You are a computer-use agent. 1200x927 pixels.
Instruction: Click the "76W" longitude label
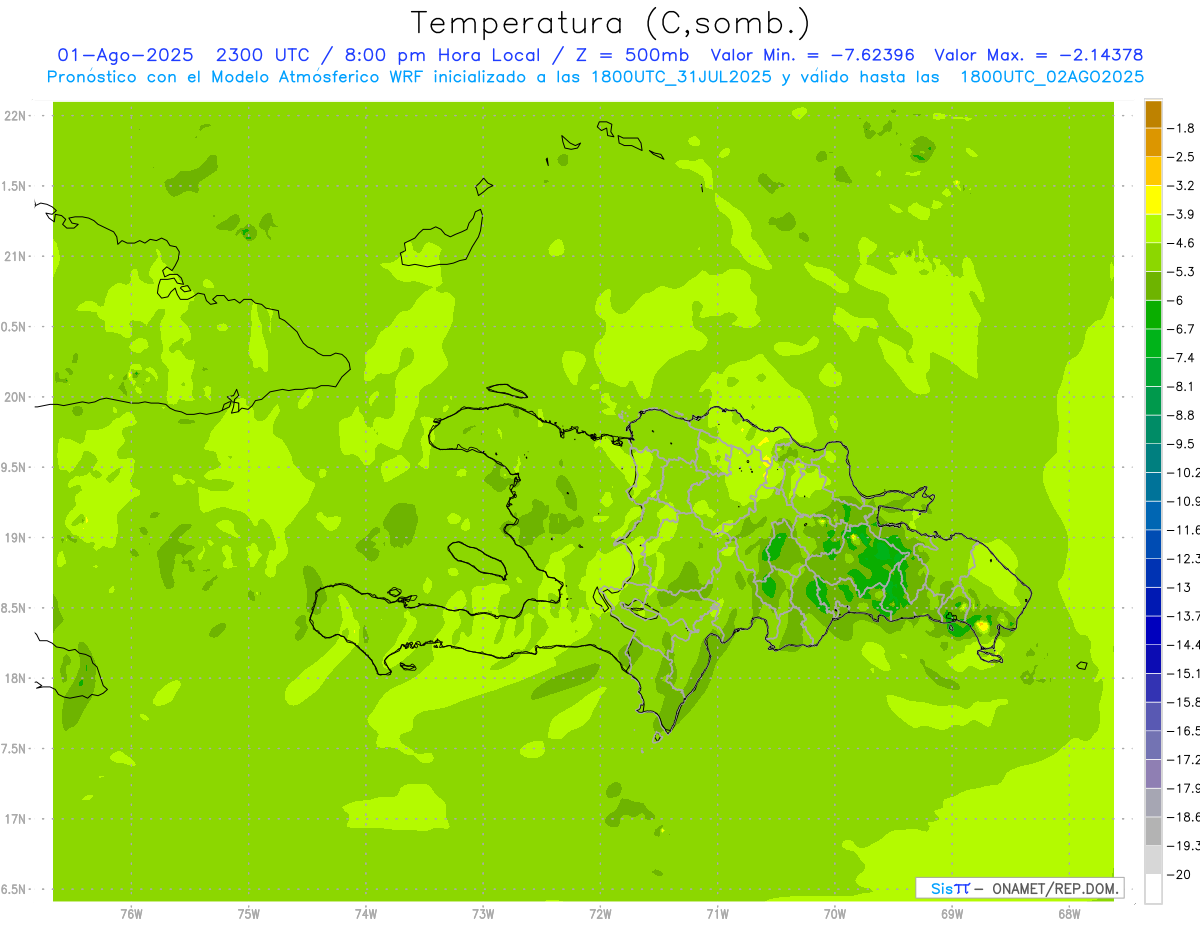131,914
